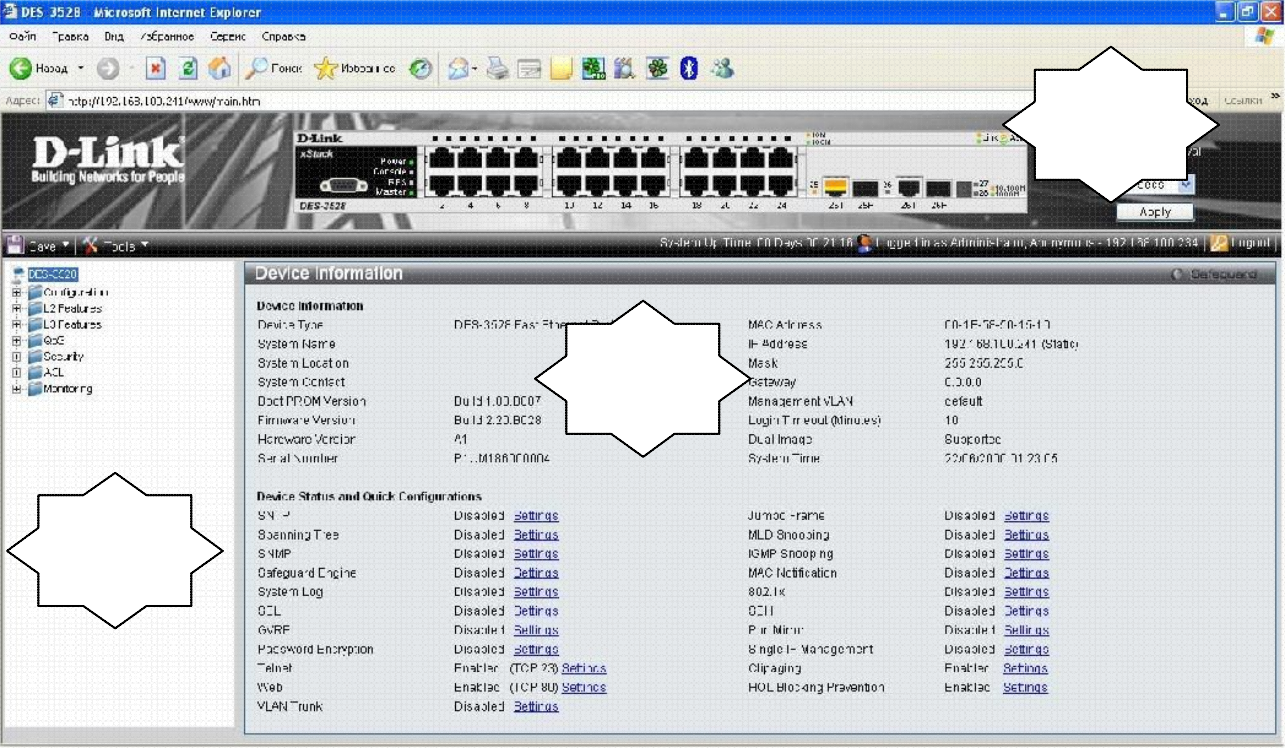Select Monitoring folder label in tree

click(x=68, y=388)
